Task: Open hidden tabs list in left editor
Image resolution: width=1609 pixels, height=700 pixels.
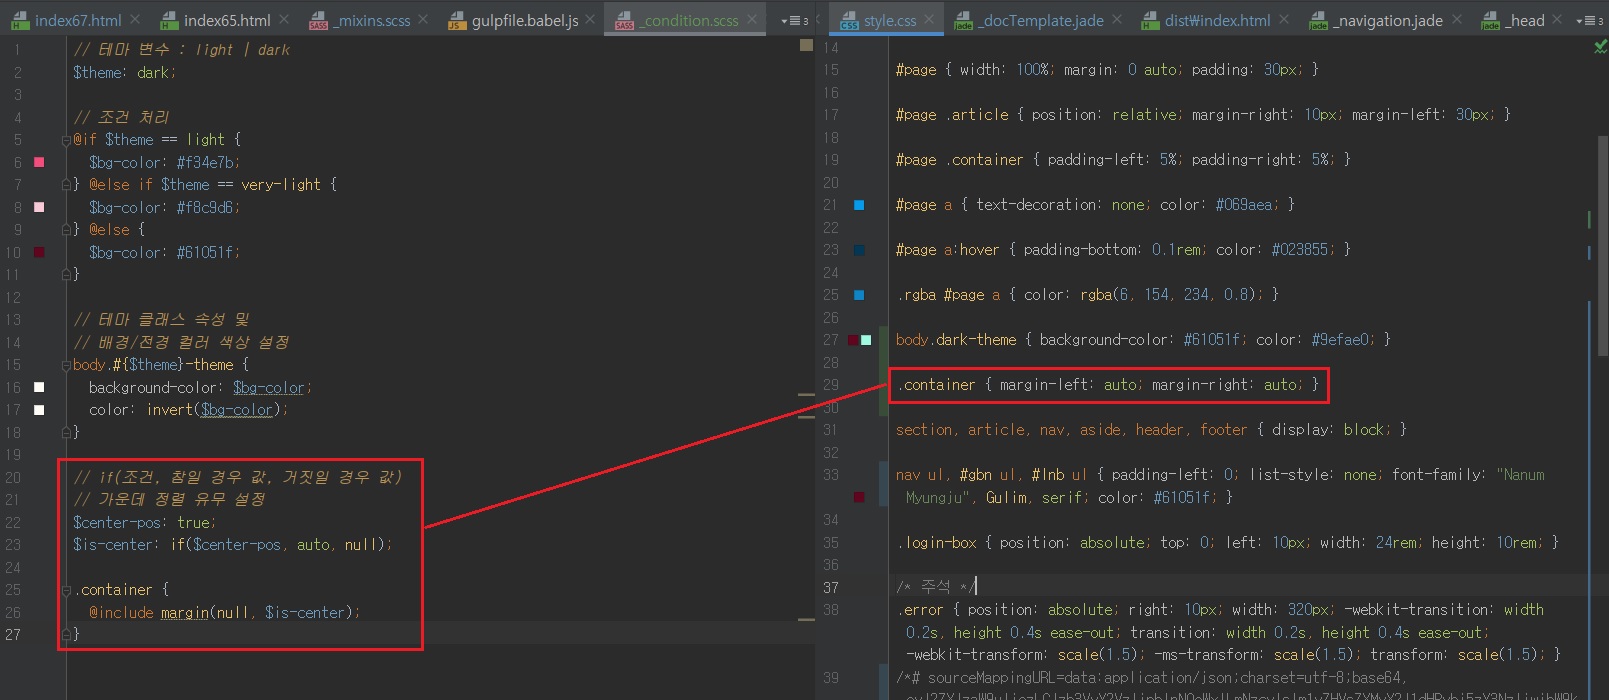Action: click(794, 20)
